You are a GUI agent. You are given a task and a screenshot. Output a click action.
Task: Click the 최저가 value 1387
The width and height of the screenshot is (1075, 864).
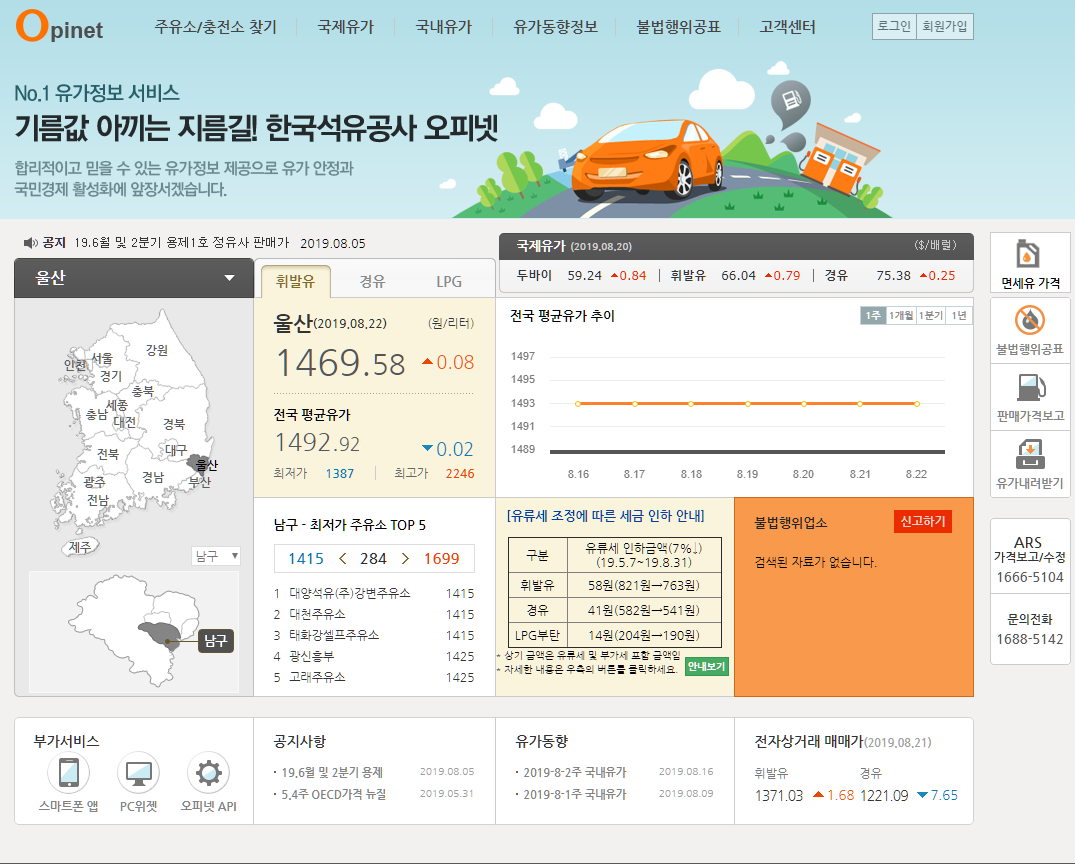339,473
